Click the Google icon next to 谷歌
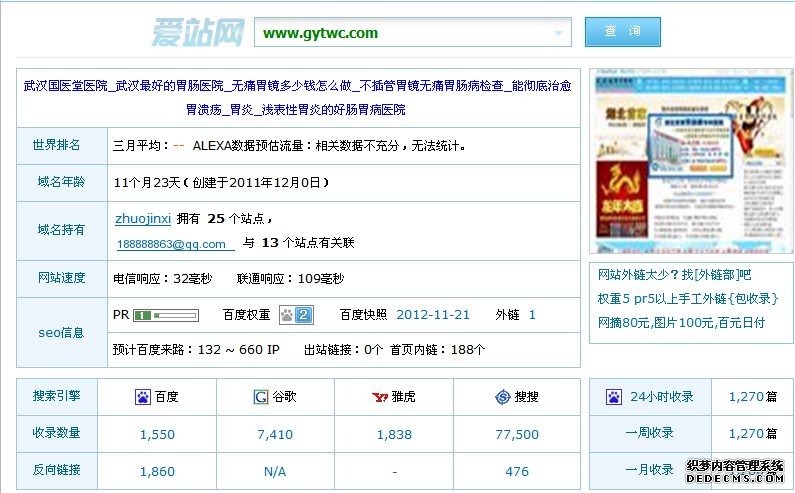This screenshot has width=795, height=493. [261, 397]
